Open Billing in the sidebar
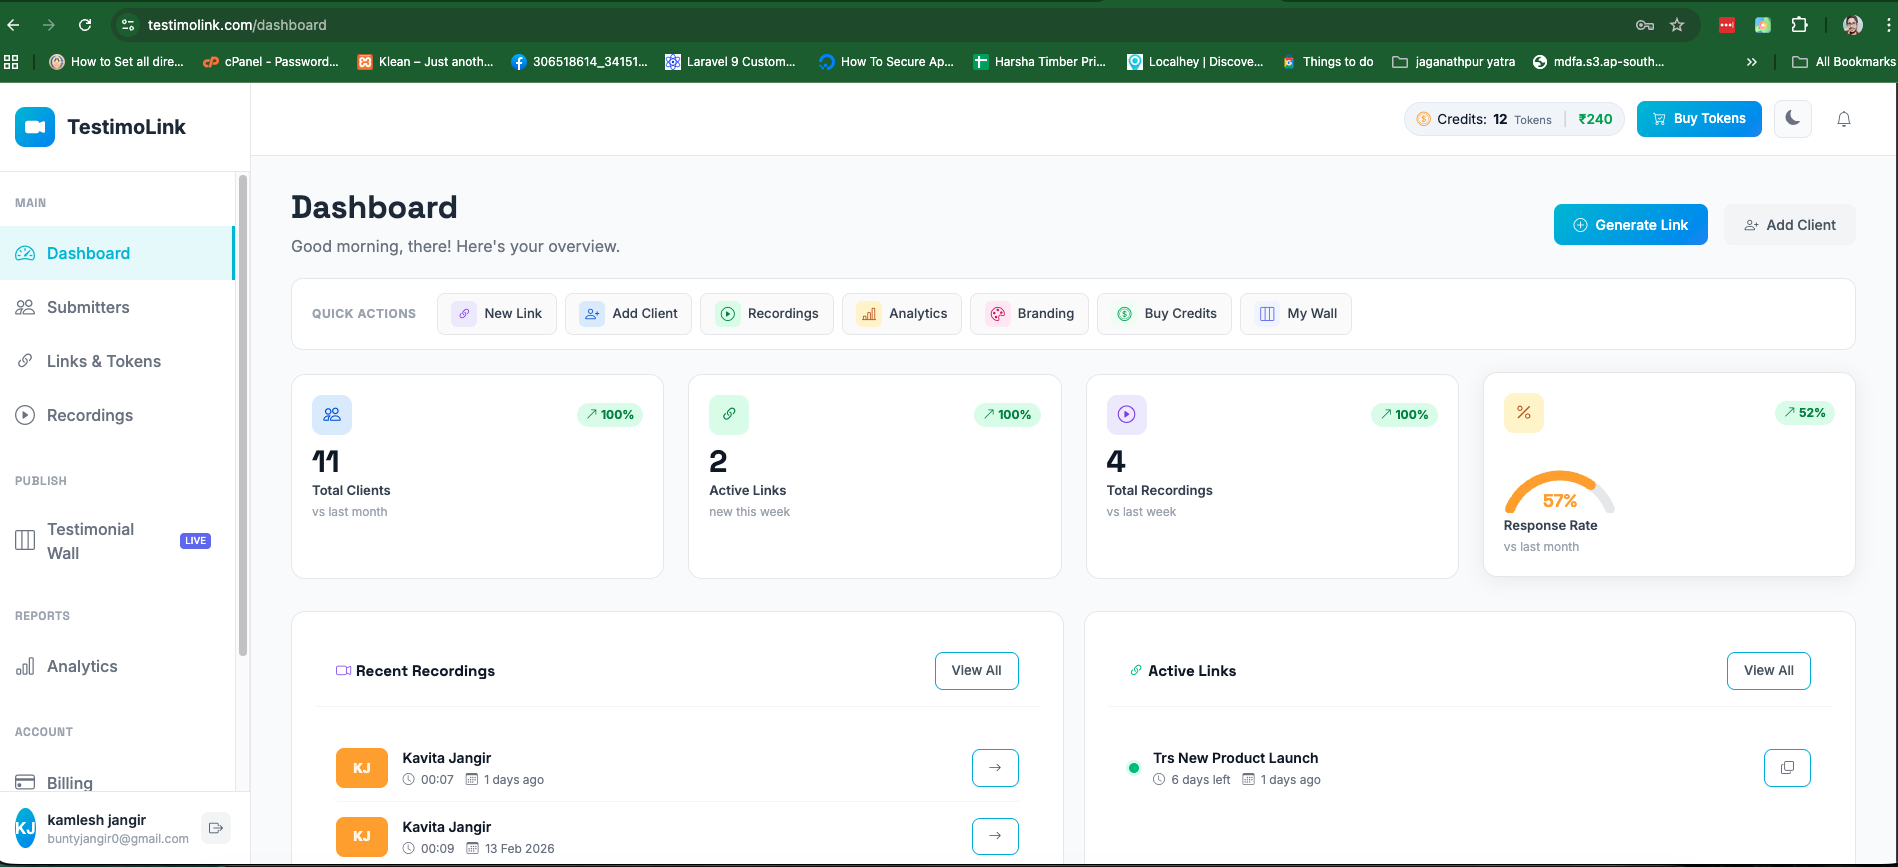This screenshot has width=1898, height=867. coord(116,782)
